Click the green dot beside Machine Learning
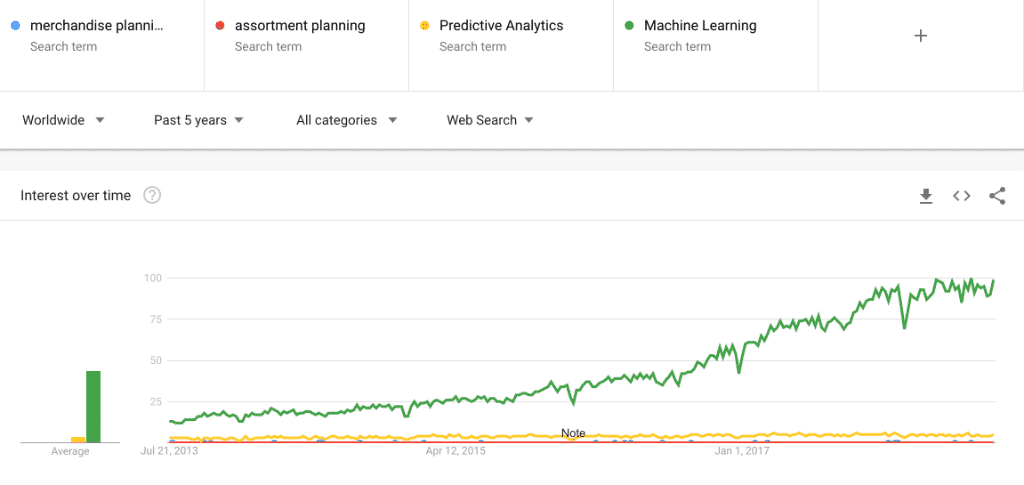This screenshot has width=1024, height=485. 629,25
